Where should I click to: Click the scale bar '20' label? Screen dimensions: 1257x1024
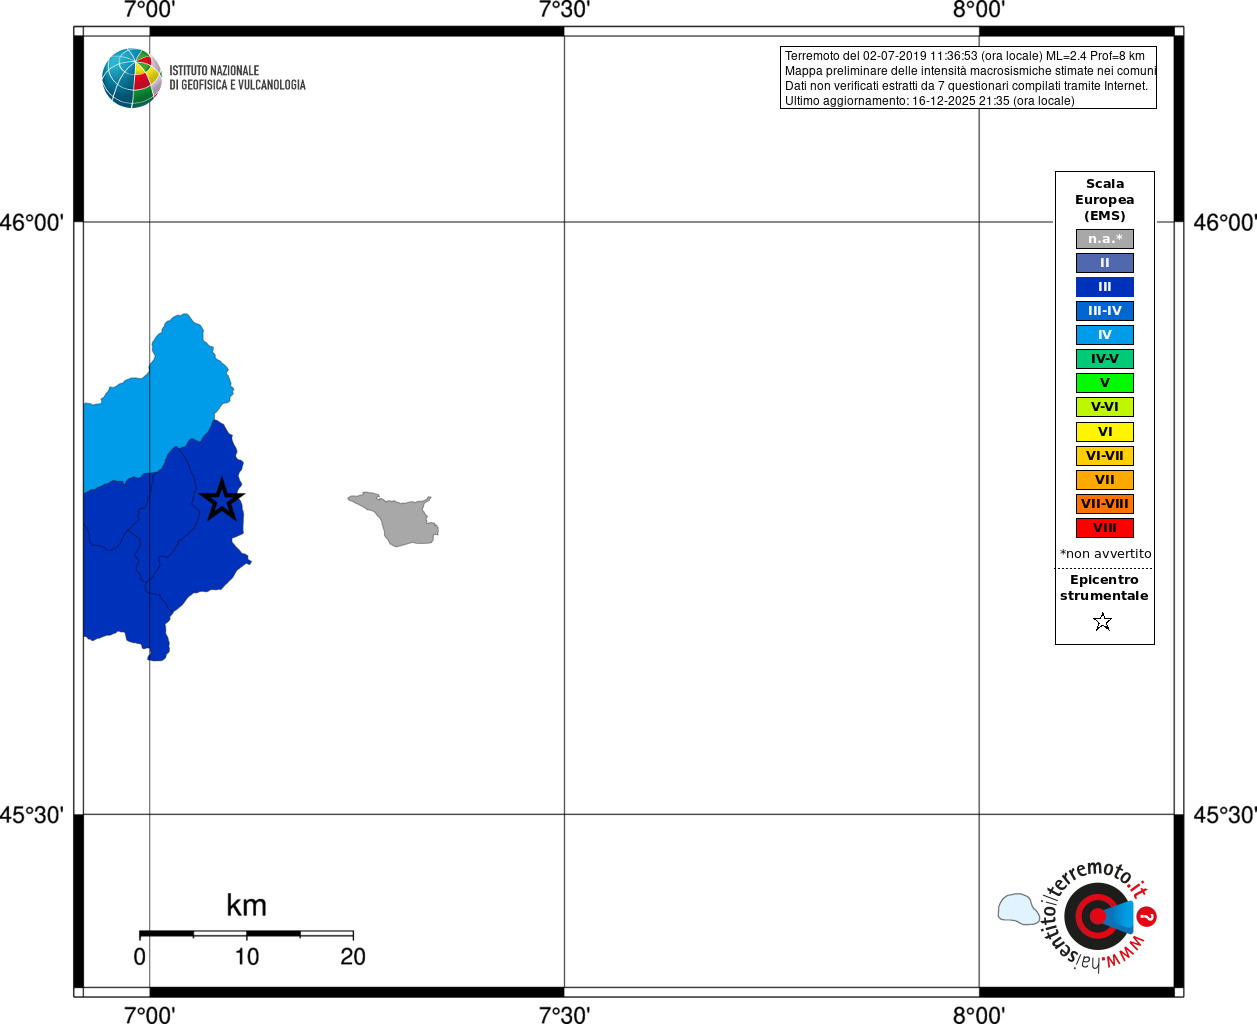[x=353, y=957]
